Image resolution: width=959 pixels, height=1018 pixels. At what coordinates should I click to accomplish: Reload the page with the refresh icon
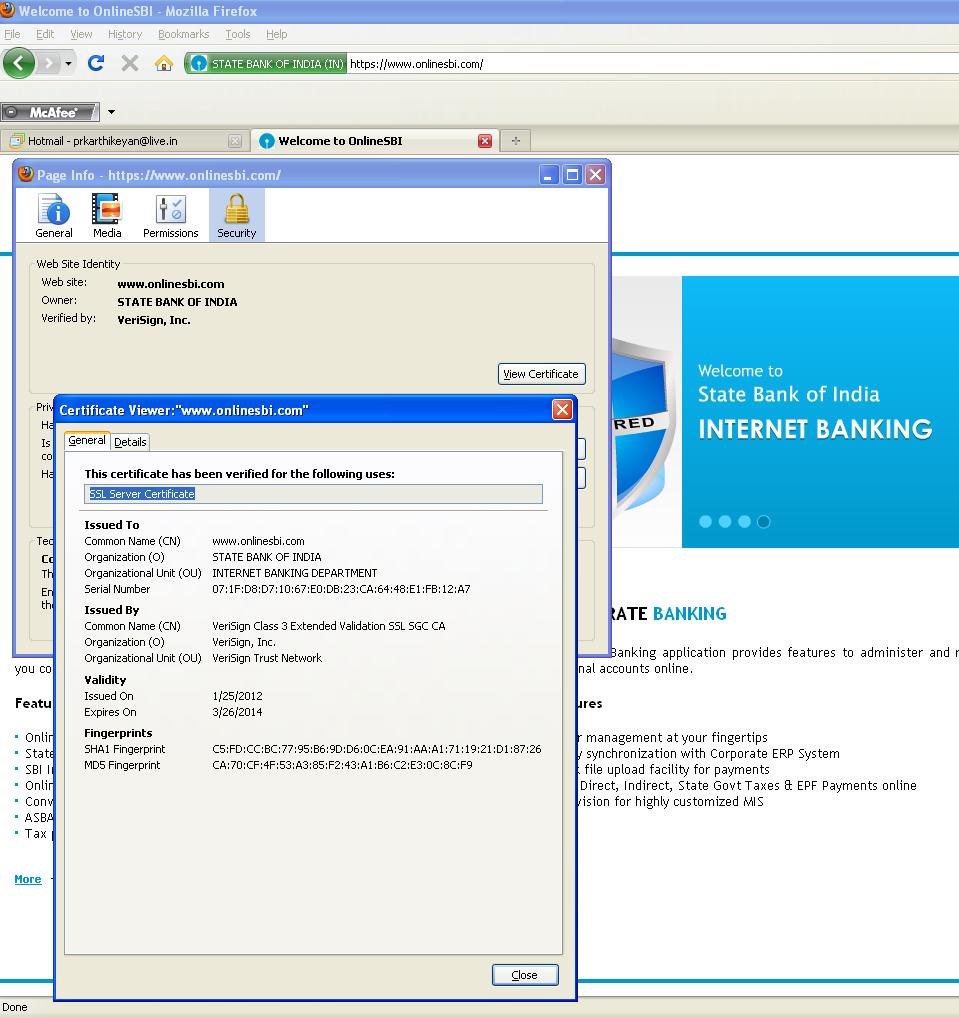[x=96, y=63]
